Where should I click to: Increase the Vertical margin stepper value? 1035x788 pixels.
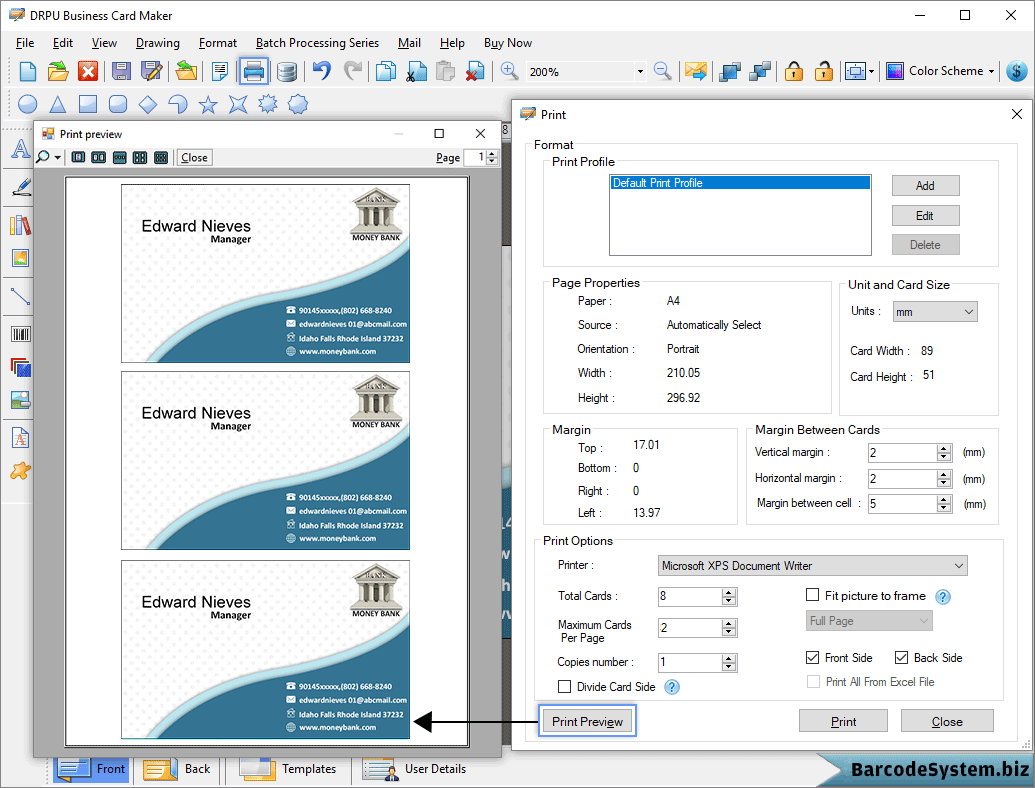944,448
